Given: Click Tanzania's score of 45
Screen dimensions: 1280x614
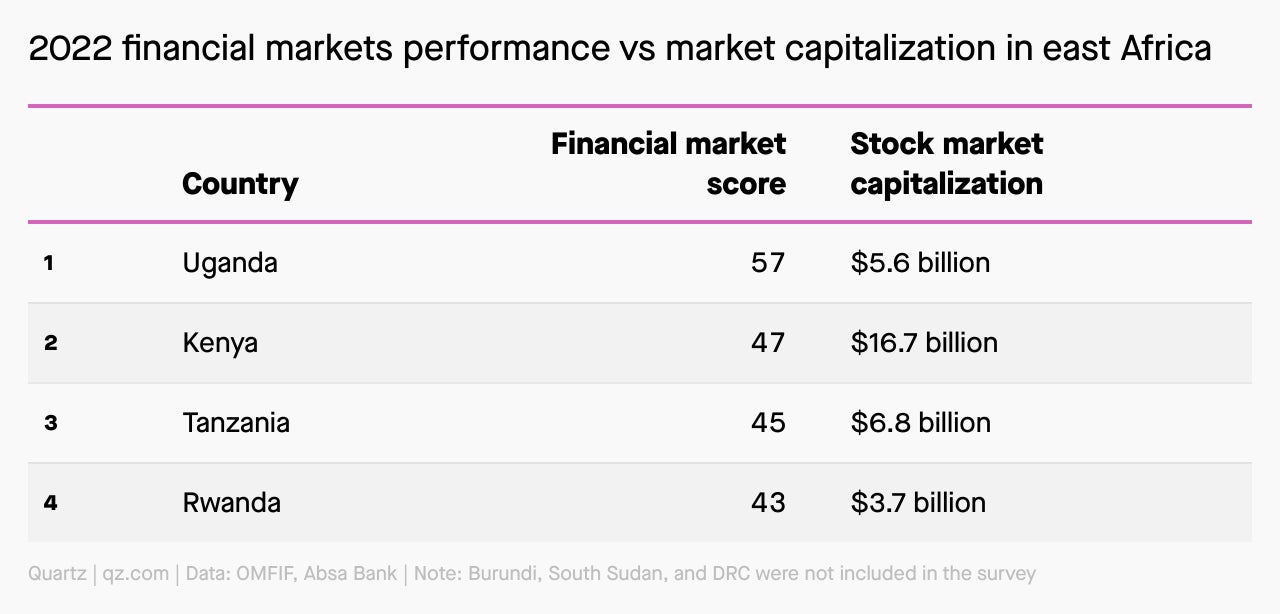Looking at the screenshot, I should (768, 422).
